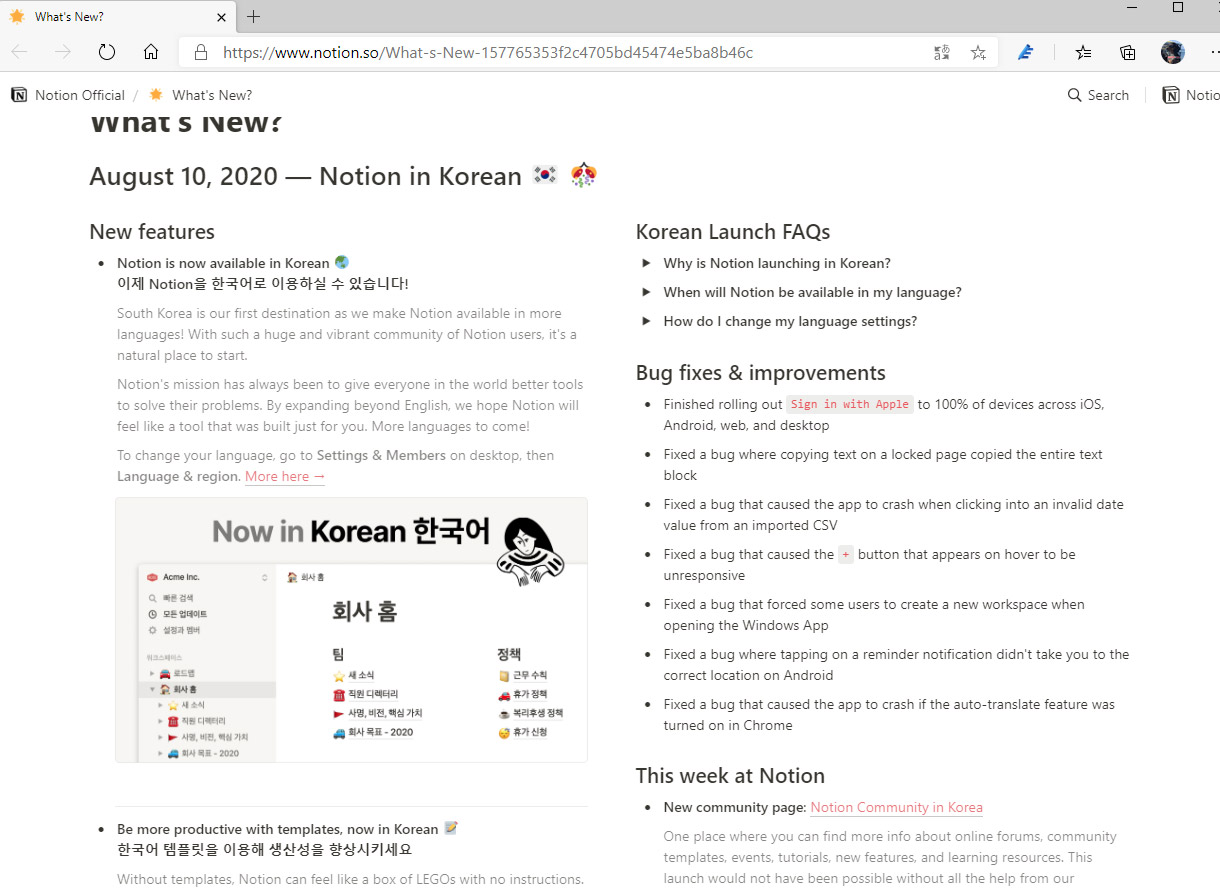Add page to favorites star icon
The image size is (1220, 888).
tap(978, 52)
